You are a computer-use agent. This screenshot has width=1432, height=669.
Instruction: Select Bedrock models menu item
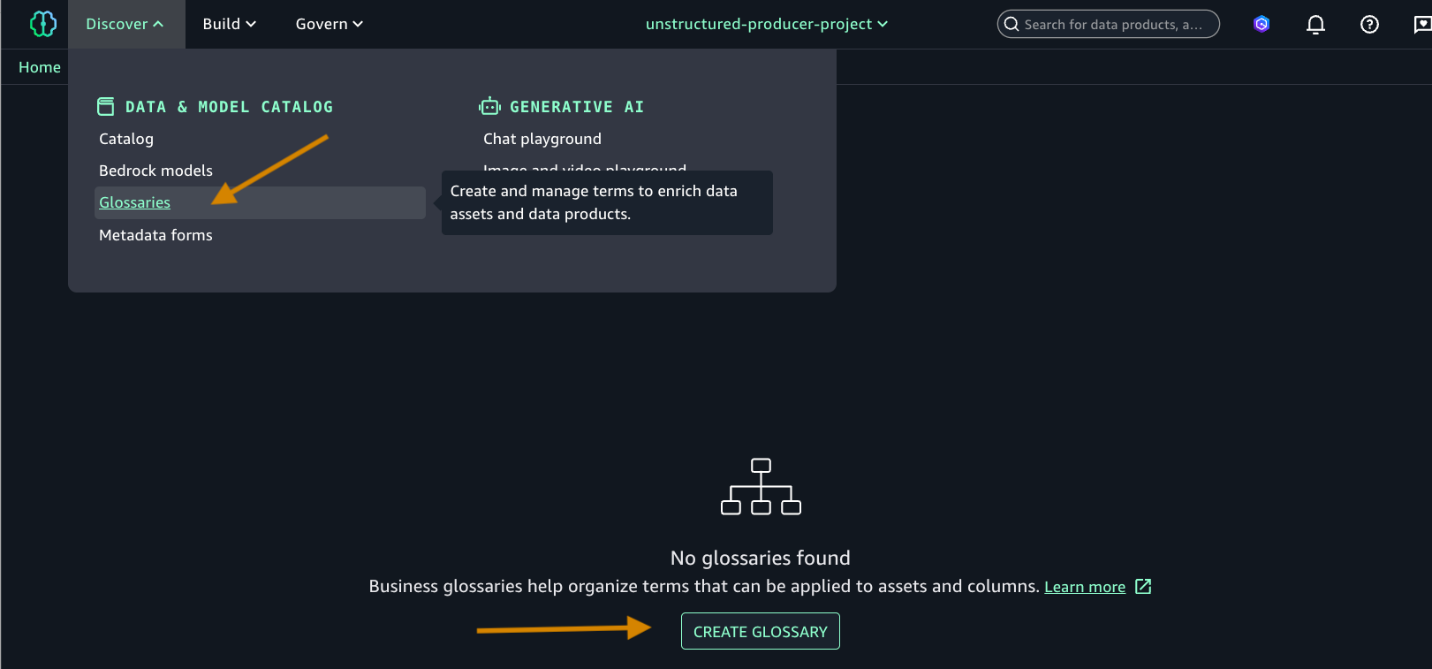156,171
